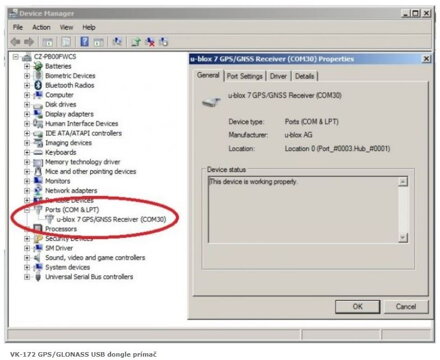Click the Scan for hardware changes icon
The height and width of the screenshot is (360, 440).
pyautogui.click(x=117, y=42)
